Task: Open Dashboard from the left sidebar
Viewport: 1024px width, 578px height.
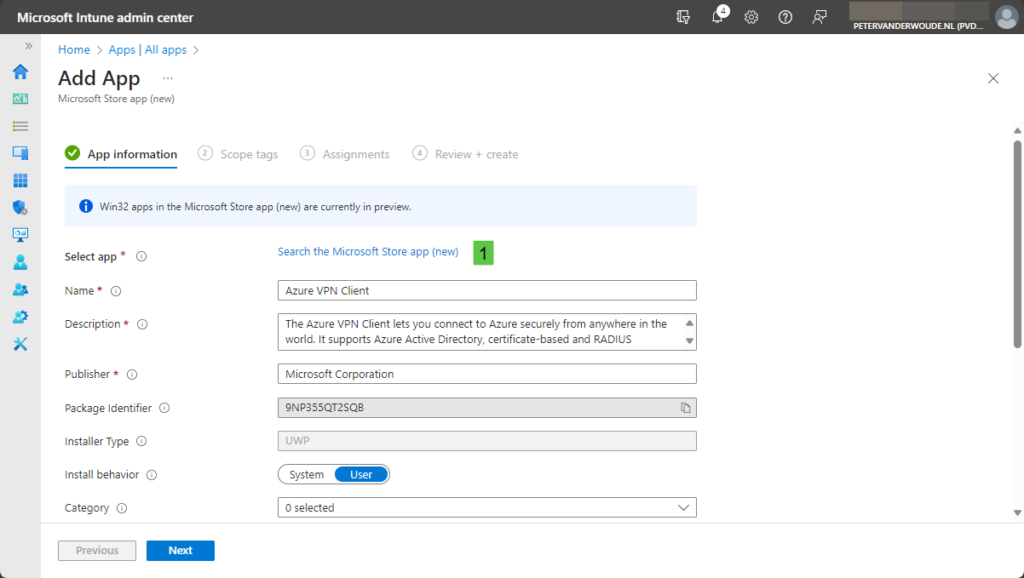Action: (20, 99)
